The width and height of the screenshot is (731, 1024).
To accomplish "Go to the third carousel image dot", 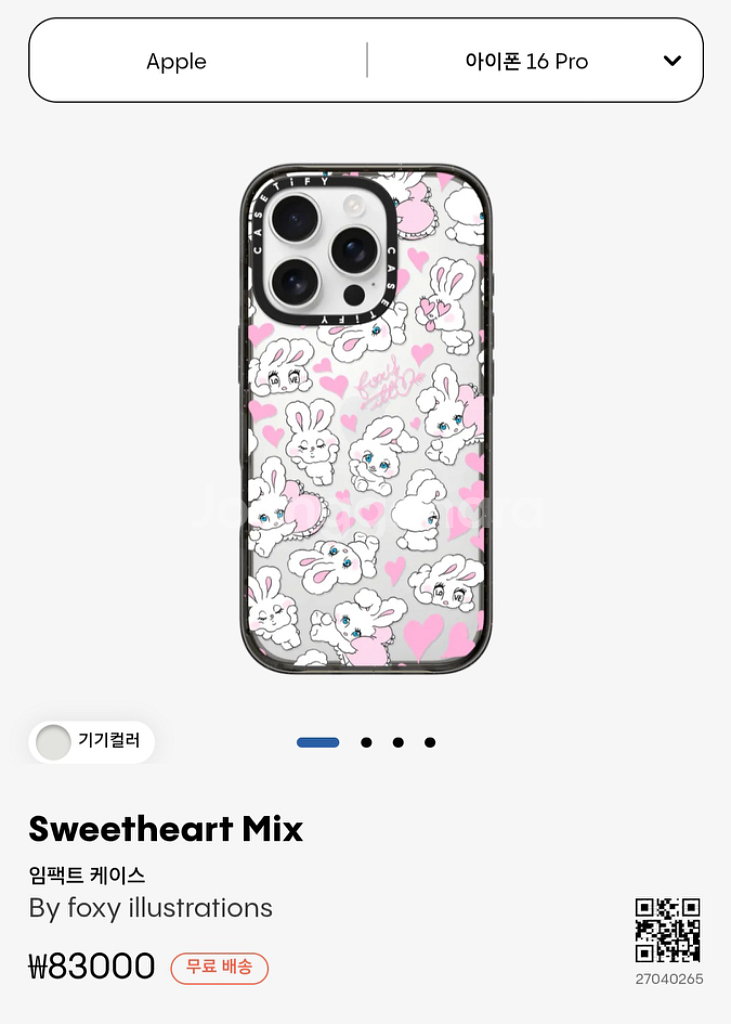I will [x=398, y=743].
